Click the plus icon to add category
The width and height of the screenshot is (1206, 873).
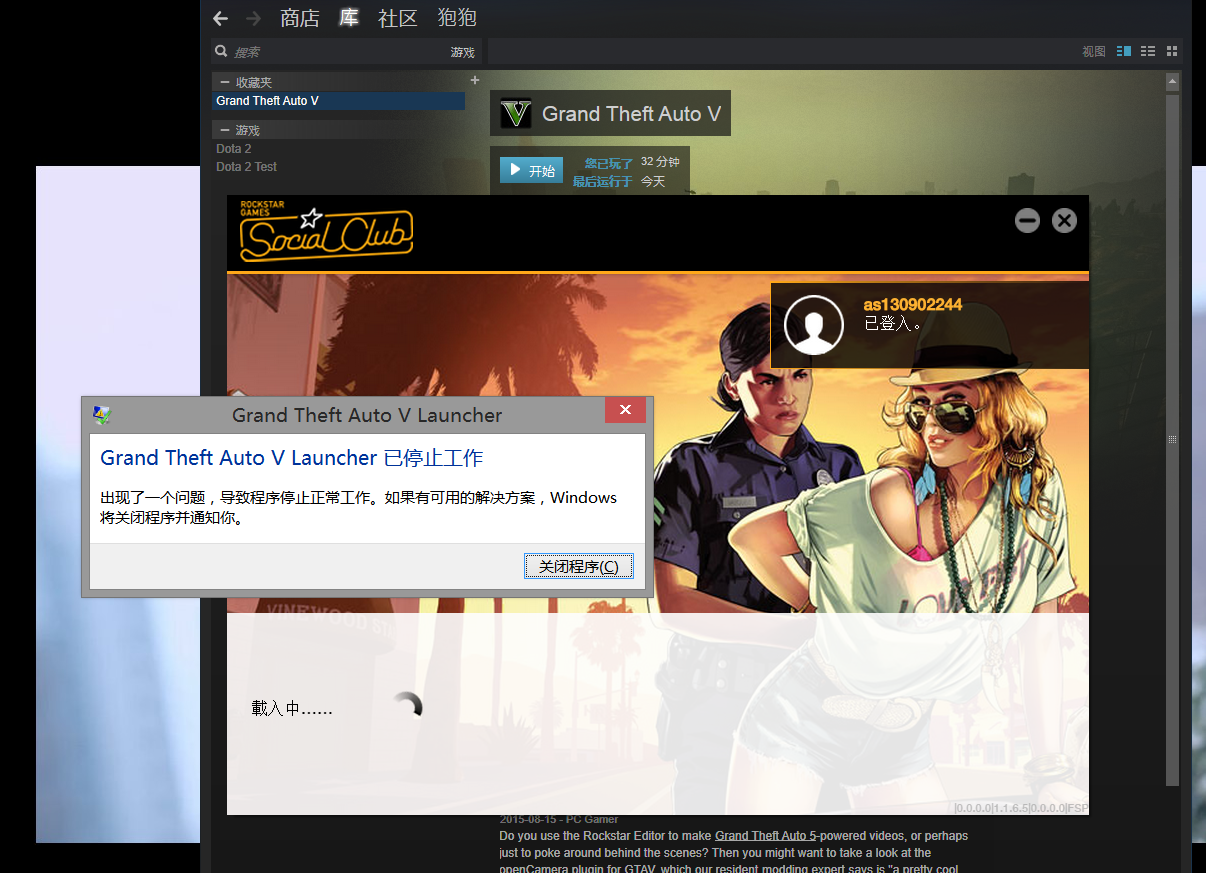tap(475, 80)
